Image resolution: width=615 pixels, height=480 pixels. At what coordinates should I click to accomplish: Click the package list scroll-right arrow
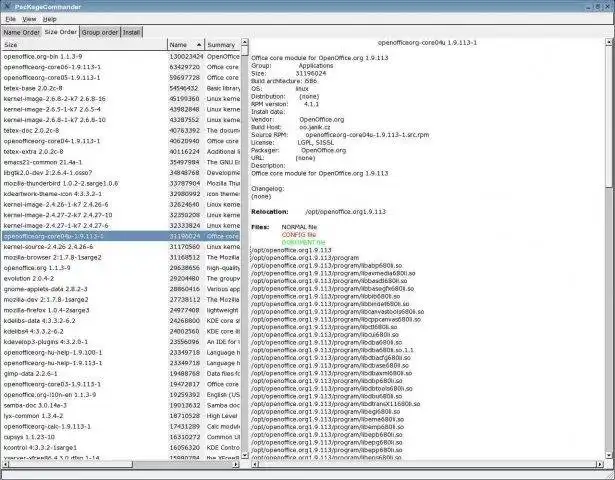[236, 464]
